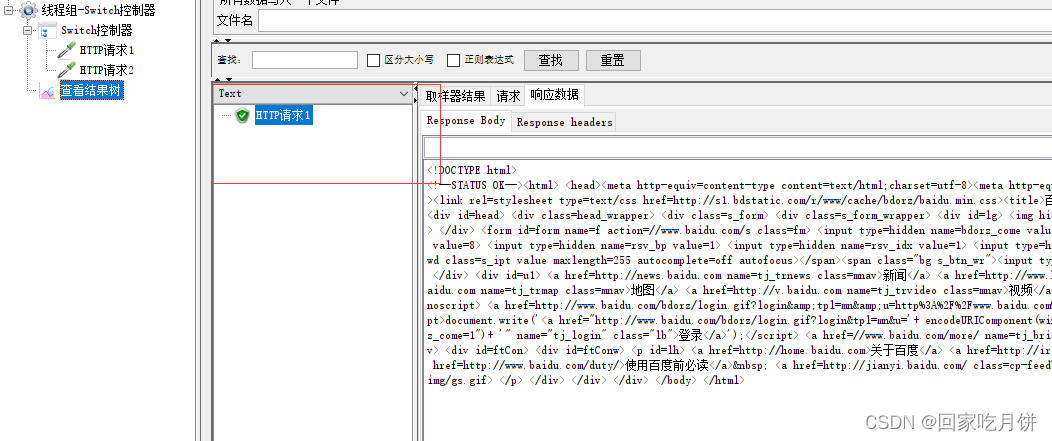This screenshot has height=441, width=1052.
Task: Open the Response Body sub-tab
Action: click(466, 121)
